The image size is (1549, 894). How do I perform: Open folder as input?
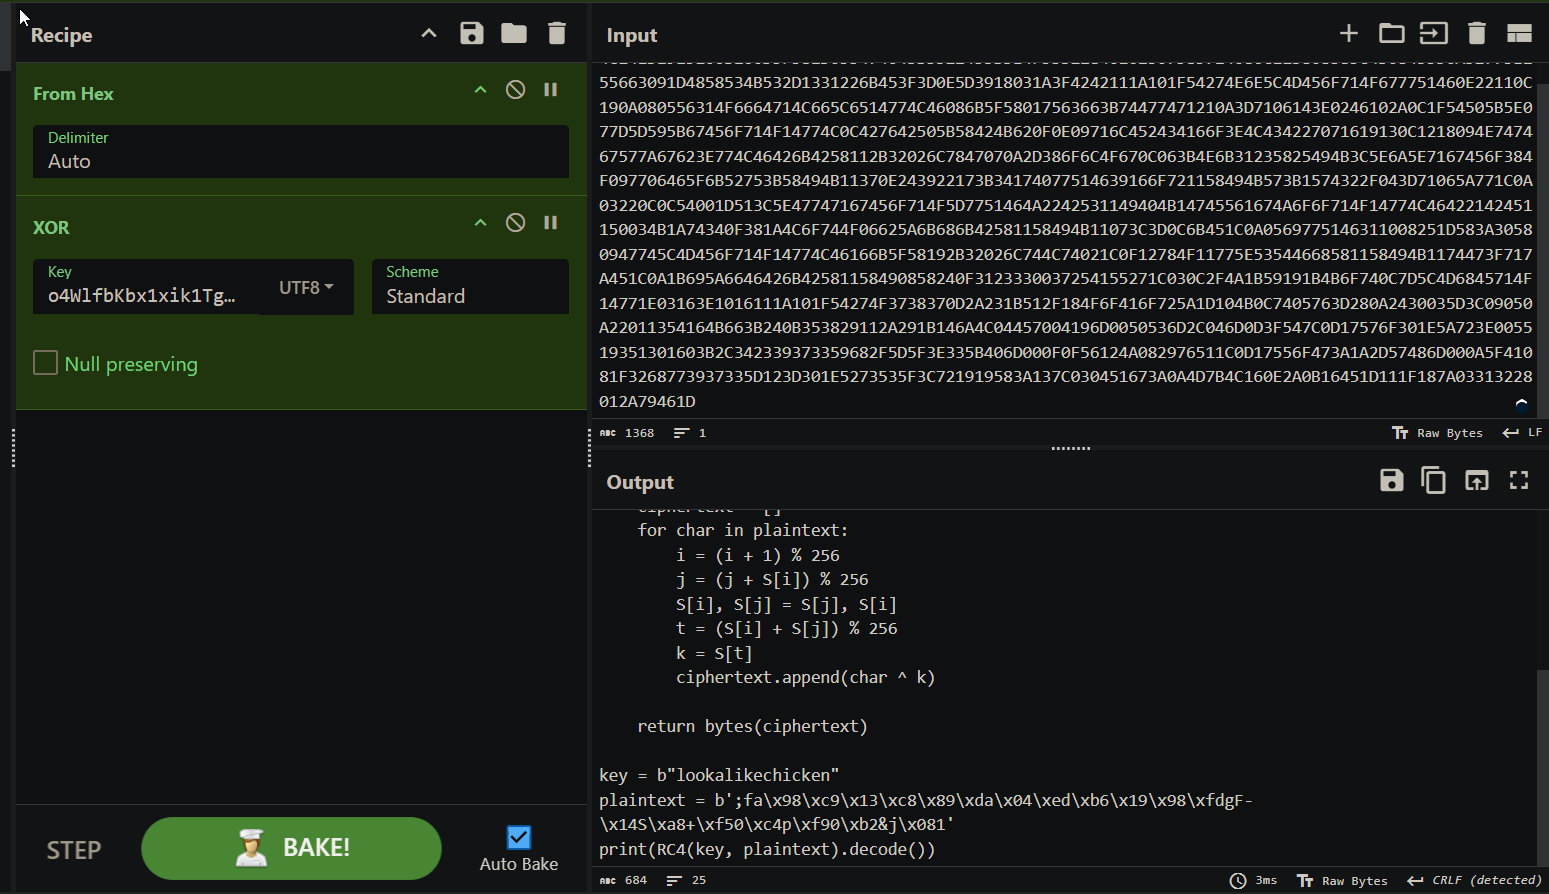click(1391, 34)
